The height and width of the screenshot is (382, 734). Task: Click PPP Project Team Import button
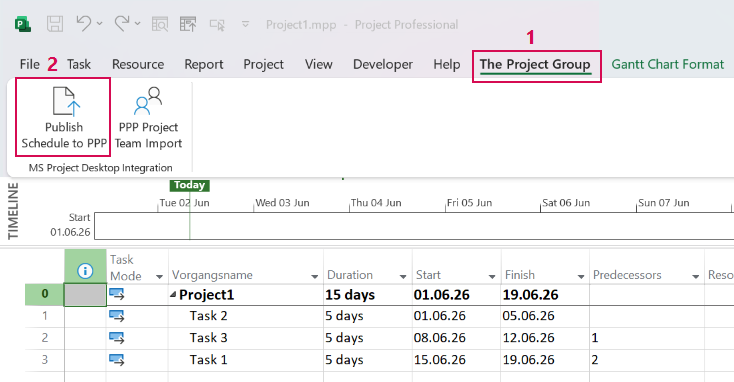click(148, 118)
